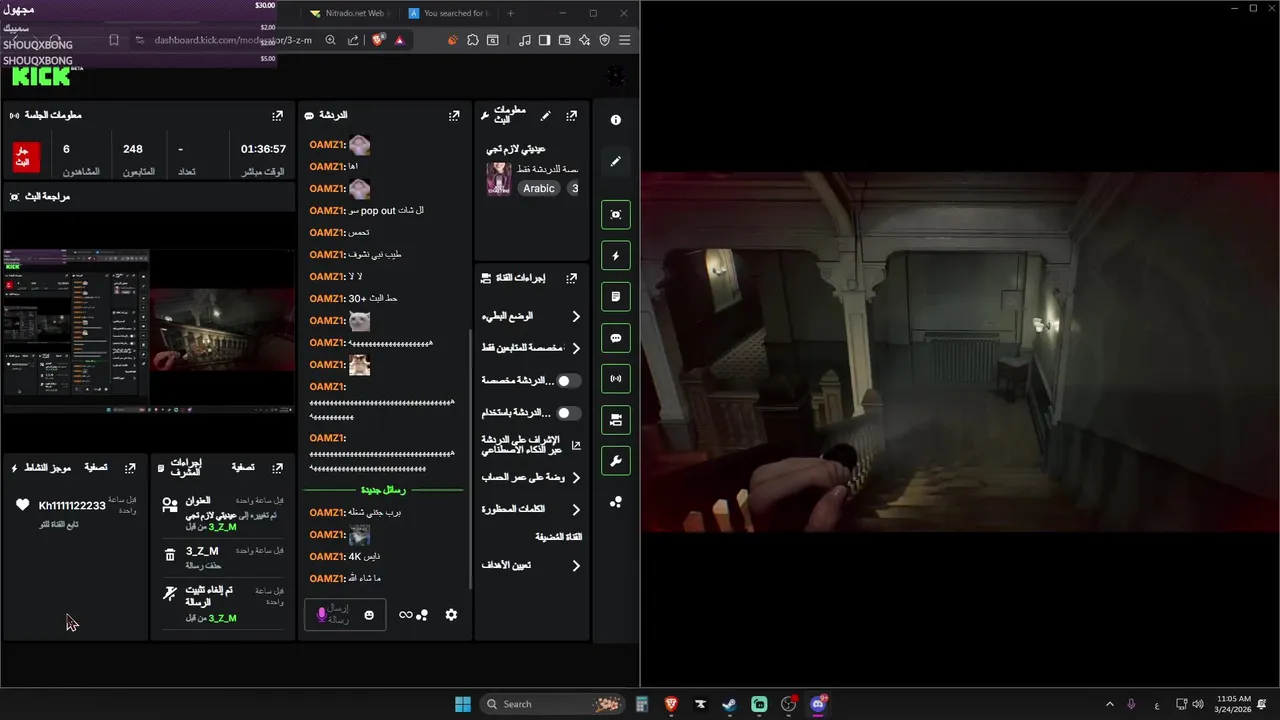
Task: Pop out the الدردشة chat panel
Action: 454,116
